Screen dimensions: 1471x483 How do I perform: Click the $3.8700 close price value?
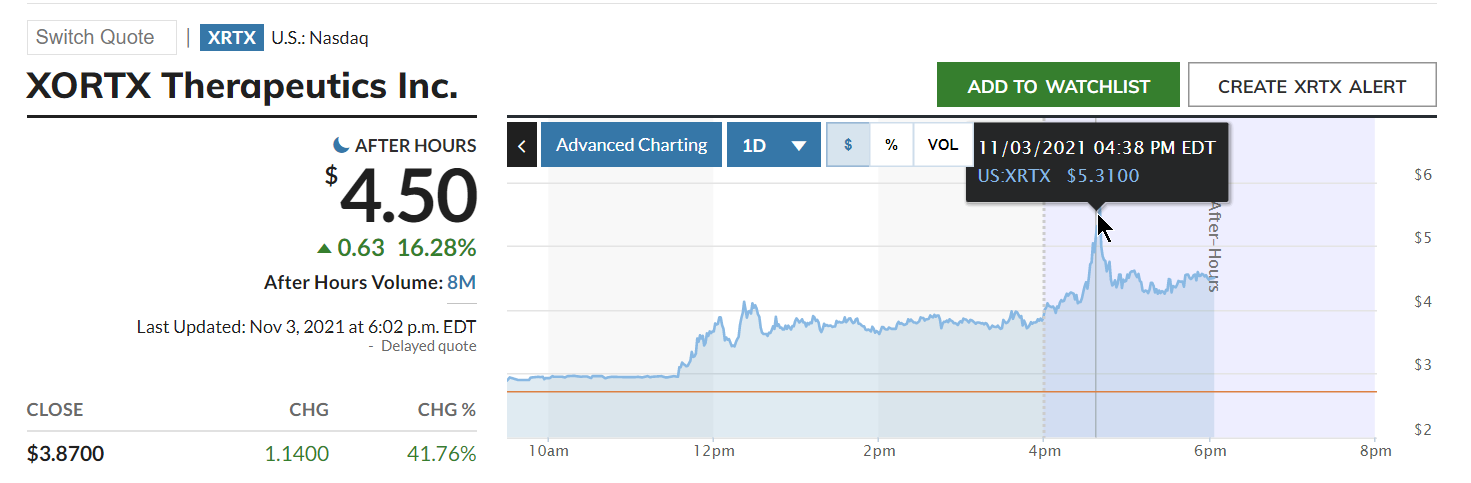(x=66, y=453)
